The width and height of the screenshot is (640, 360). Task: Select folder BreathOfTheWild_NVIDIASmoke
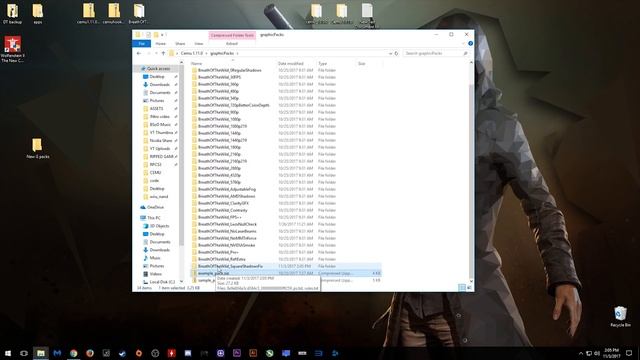tap(227, 245)
